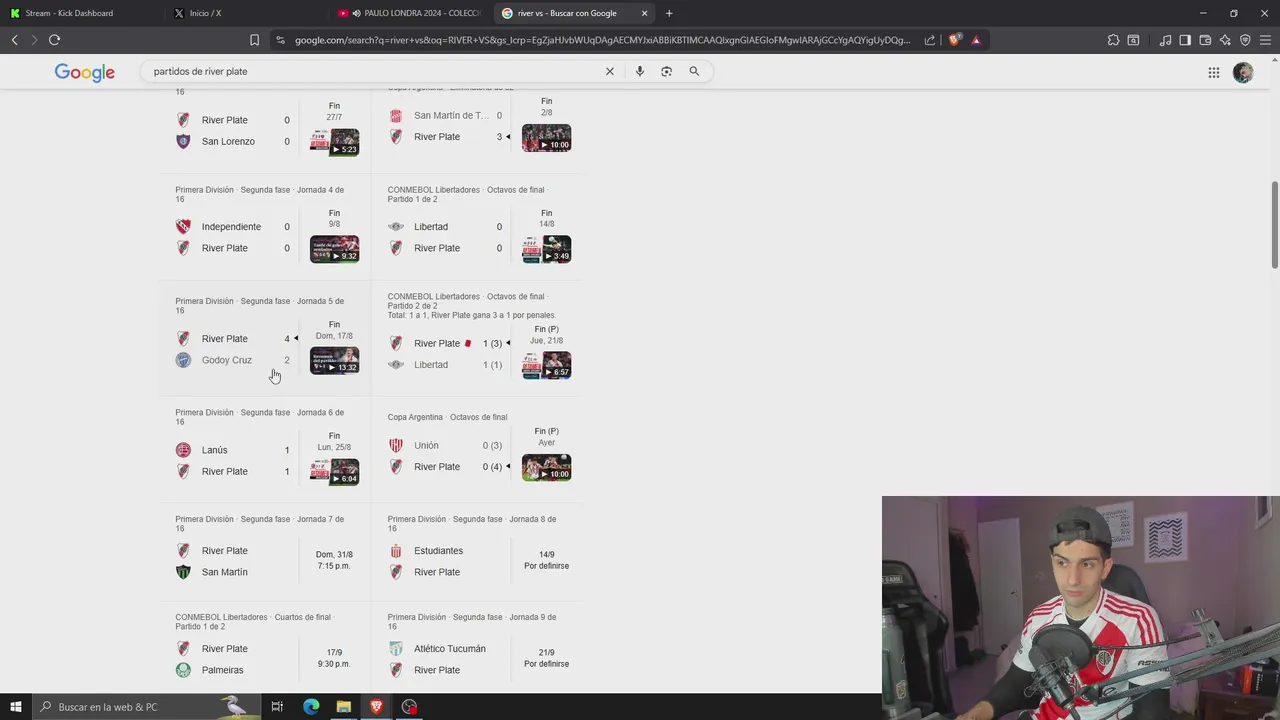Open Task View on the taskbar
Screen dimensions: 1280x720
pyautogui.click(x=277, y=707)
